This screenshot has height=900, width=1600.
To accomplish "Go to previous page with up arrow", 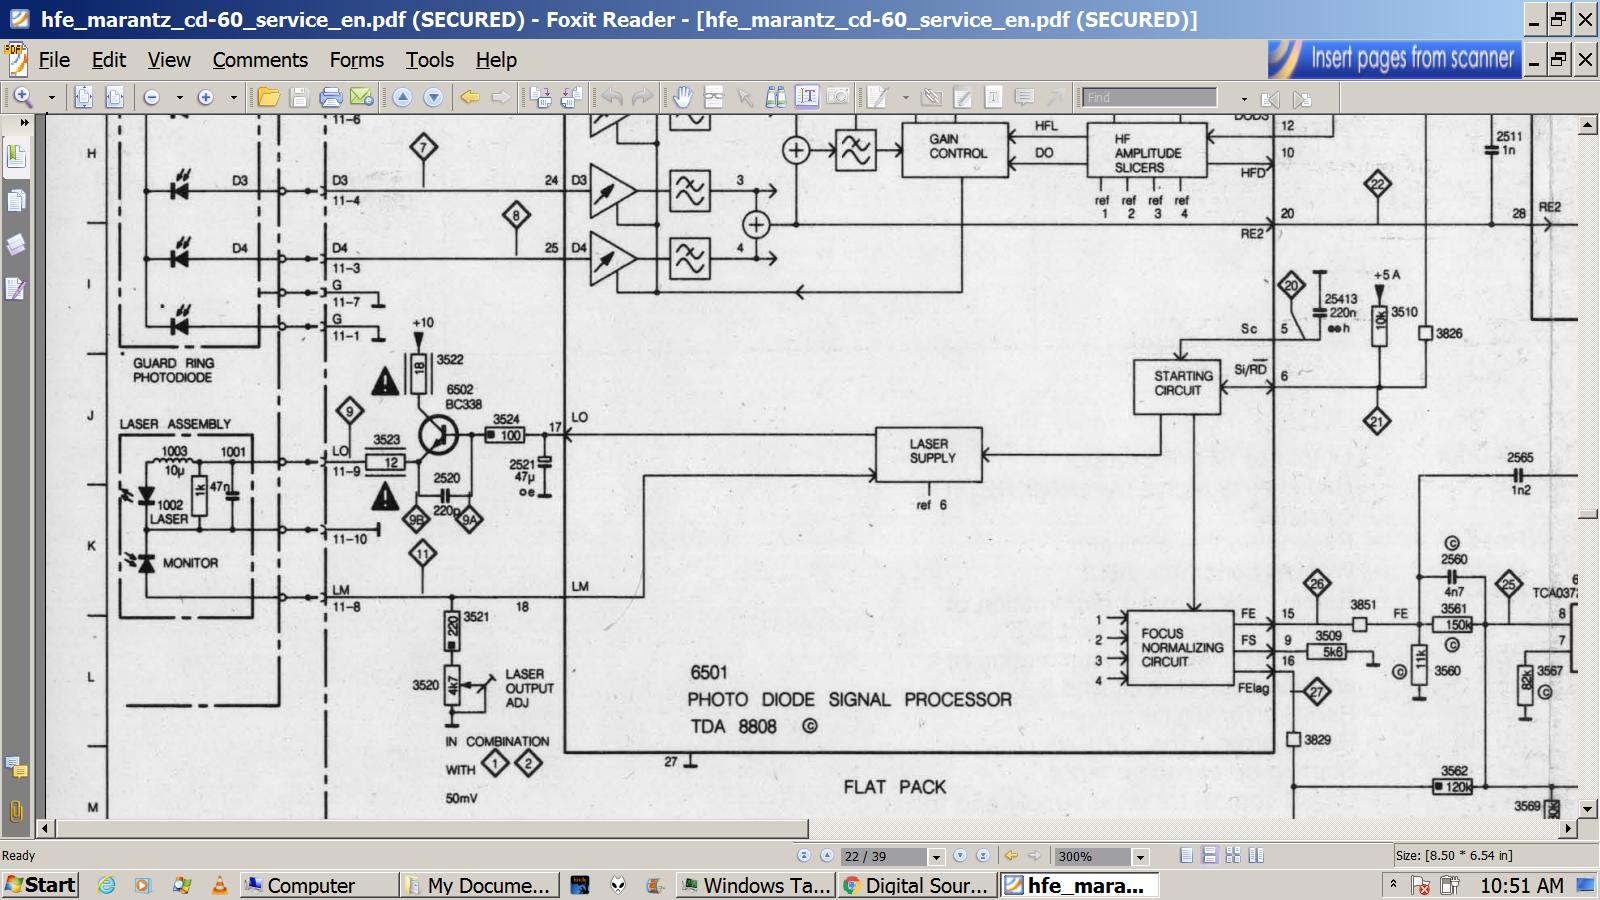I will tap(402, 97).
